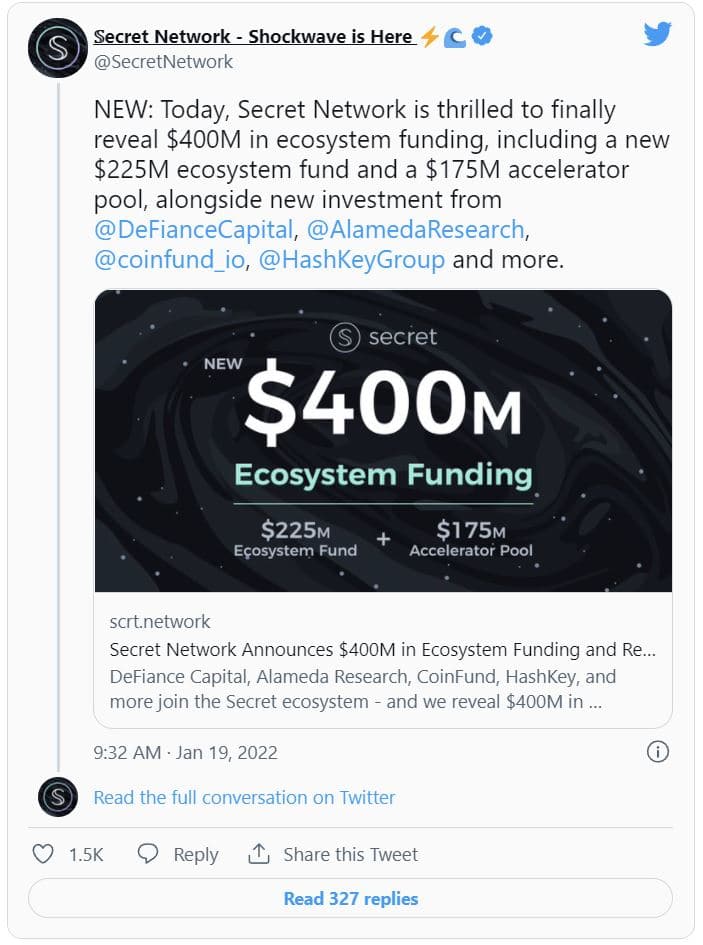703x945 pixels.
Task: Click small Secret avatar beside conversation link
Action: click(x=58, y=797)
